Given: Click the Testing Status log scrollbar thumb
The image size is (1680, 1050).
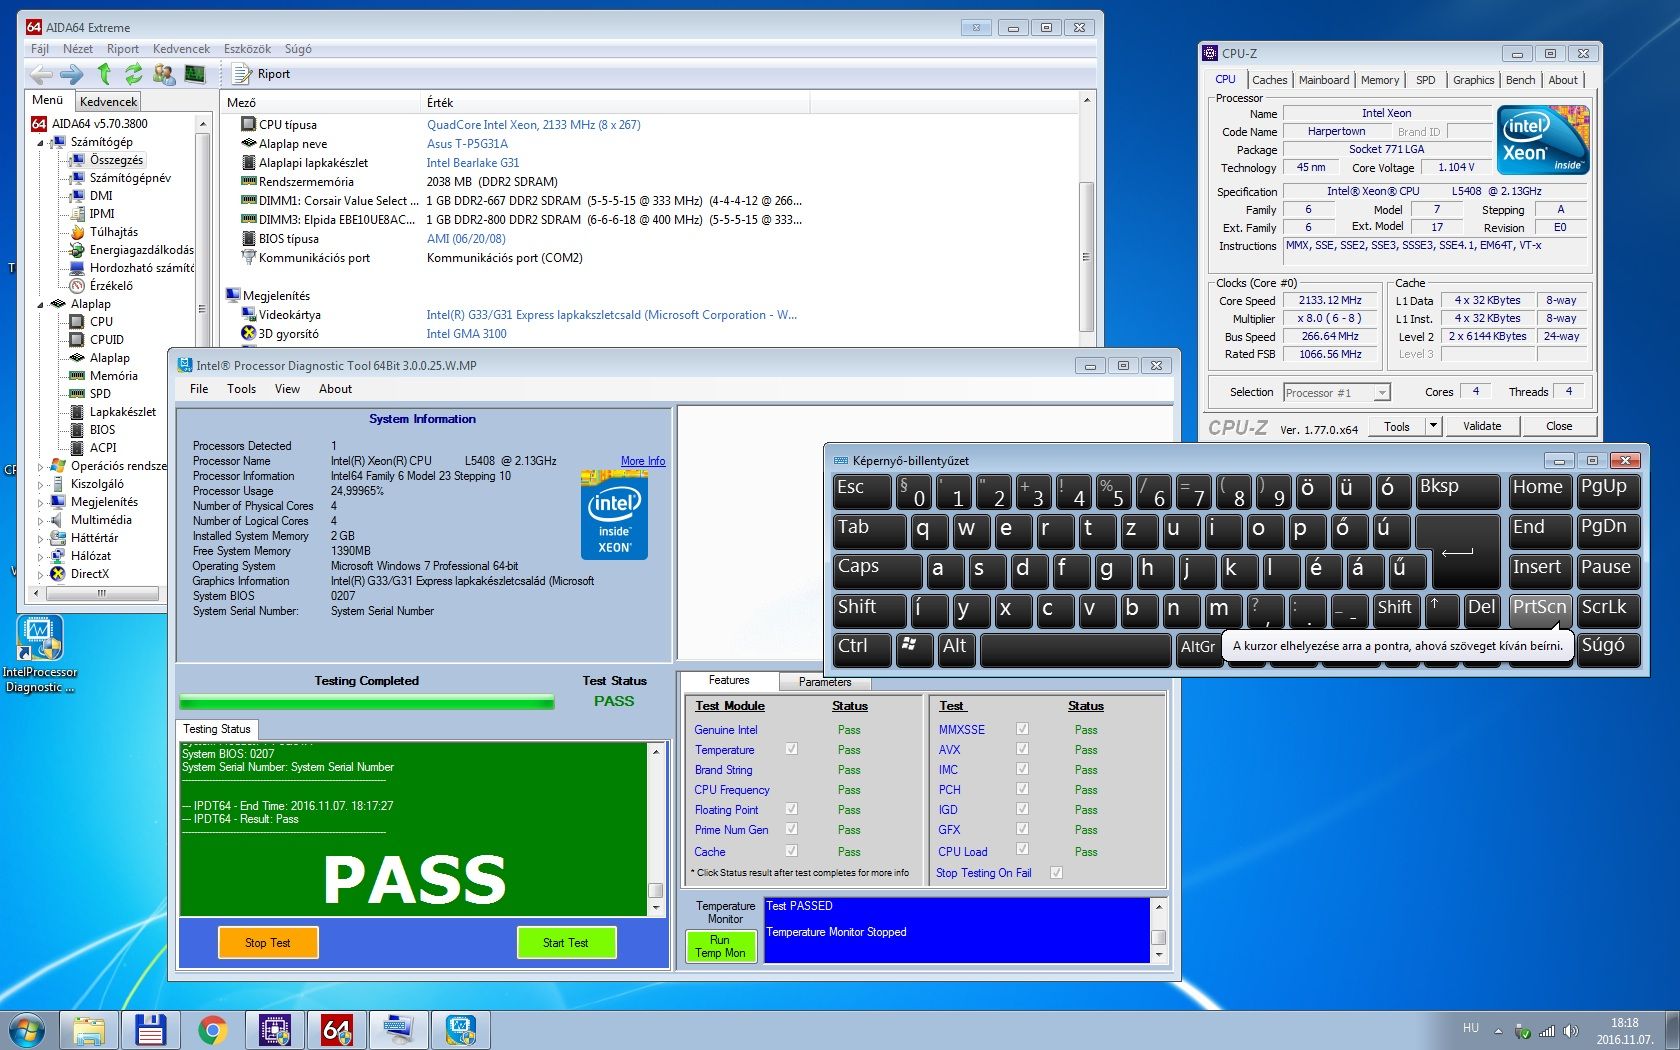Looking at the screenshot, I should point(656,890).
